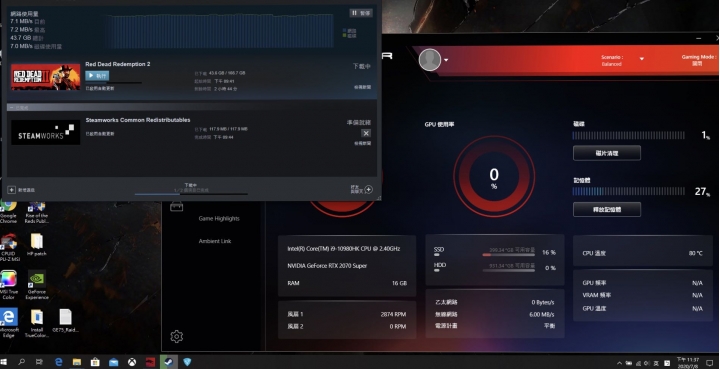This screenshot has width=720, height=369.
Task: Click the toolbox icon in Dragon Center sidebar
Action: coord(176,207)
